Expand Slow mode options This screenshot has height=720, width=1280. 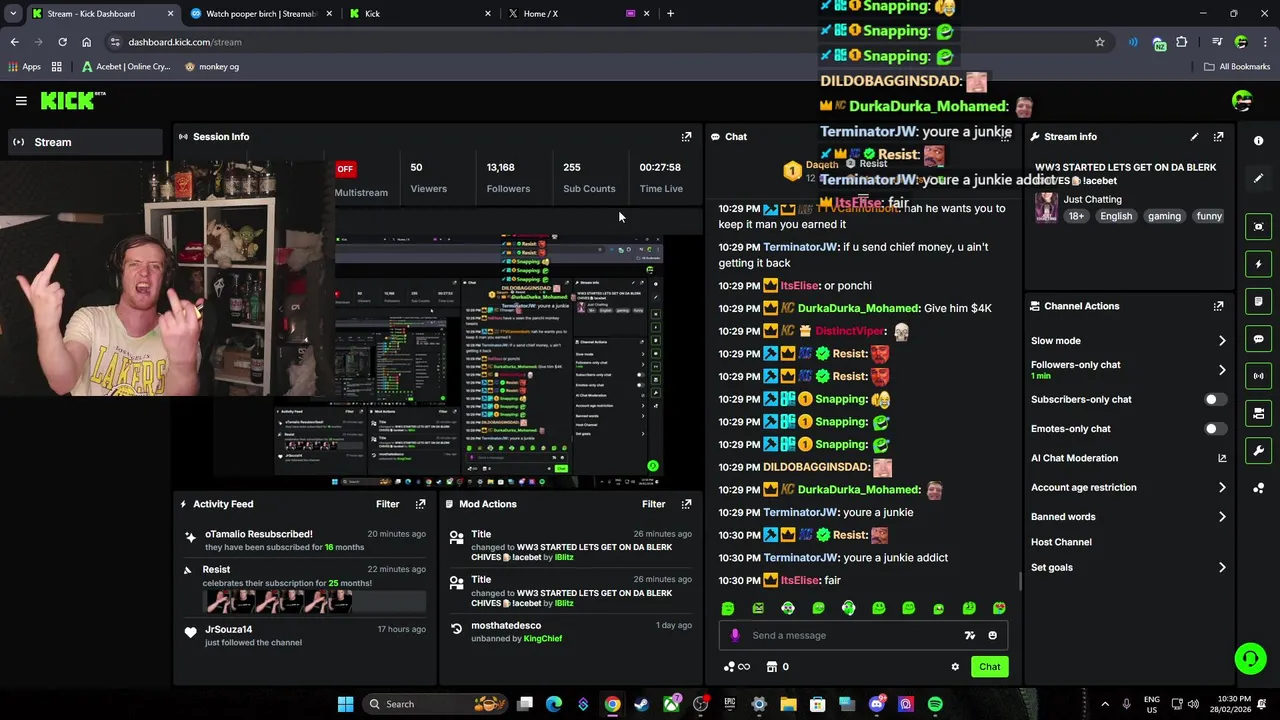pyautogui.click(x=1222, y=341)
